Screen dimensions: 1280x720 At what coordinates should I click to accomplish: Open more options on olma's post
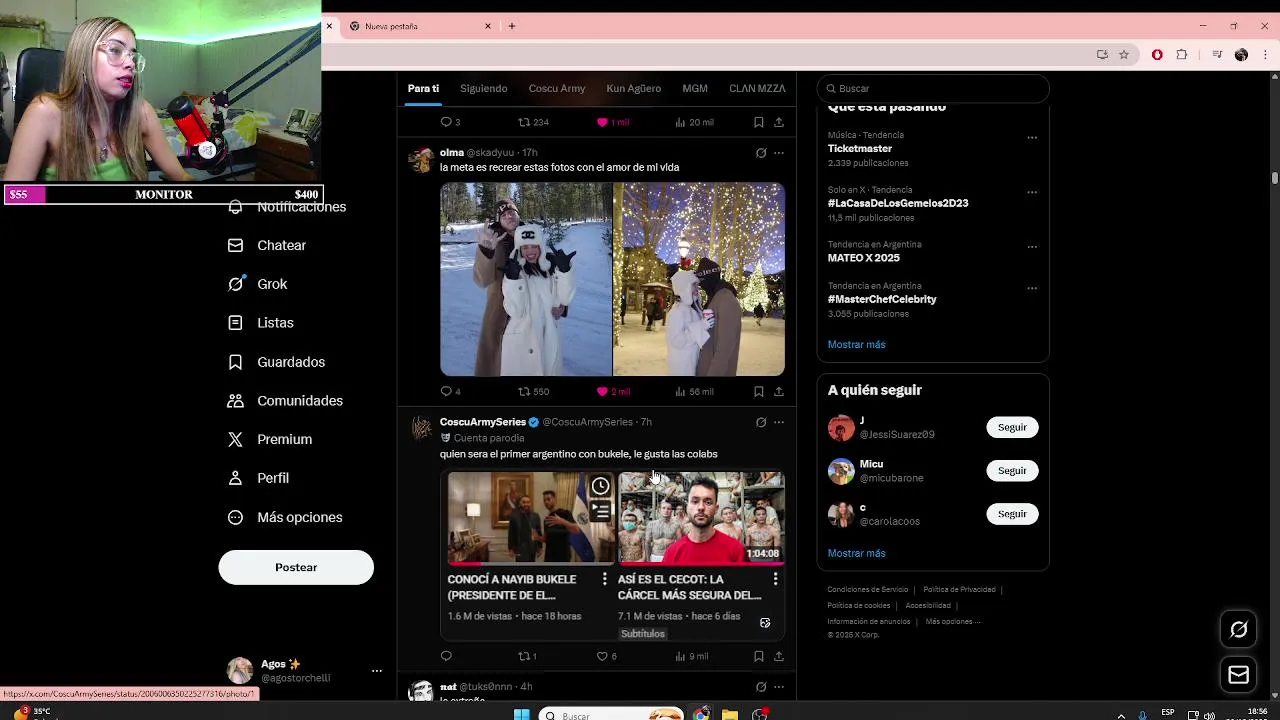pyautogui.click(x=779, y=153)
